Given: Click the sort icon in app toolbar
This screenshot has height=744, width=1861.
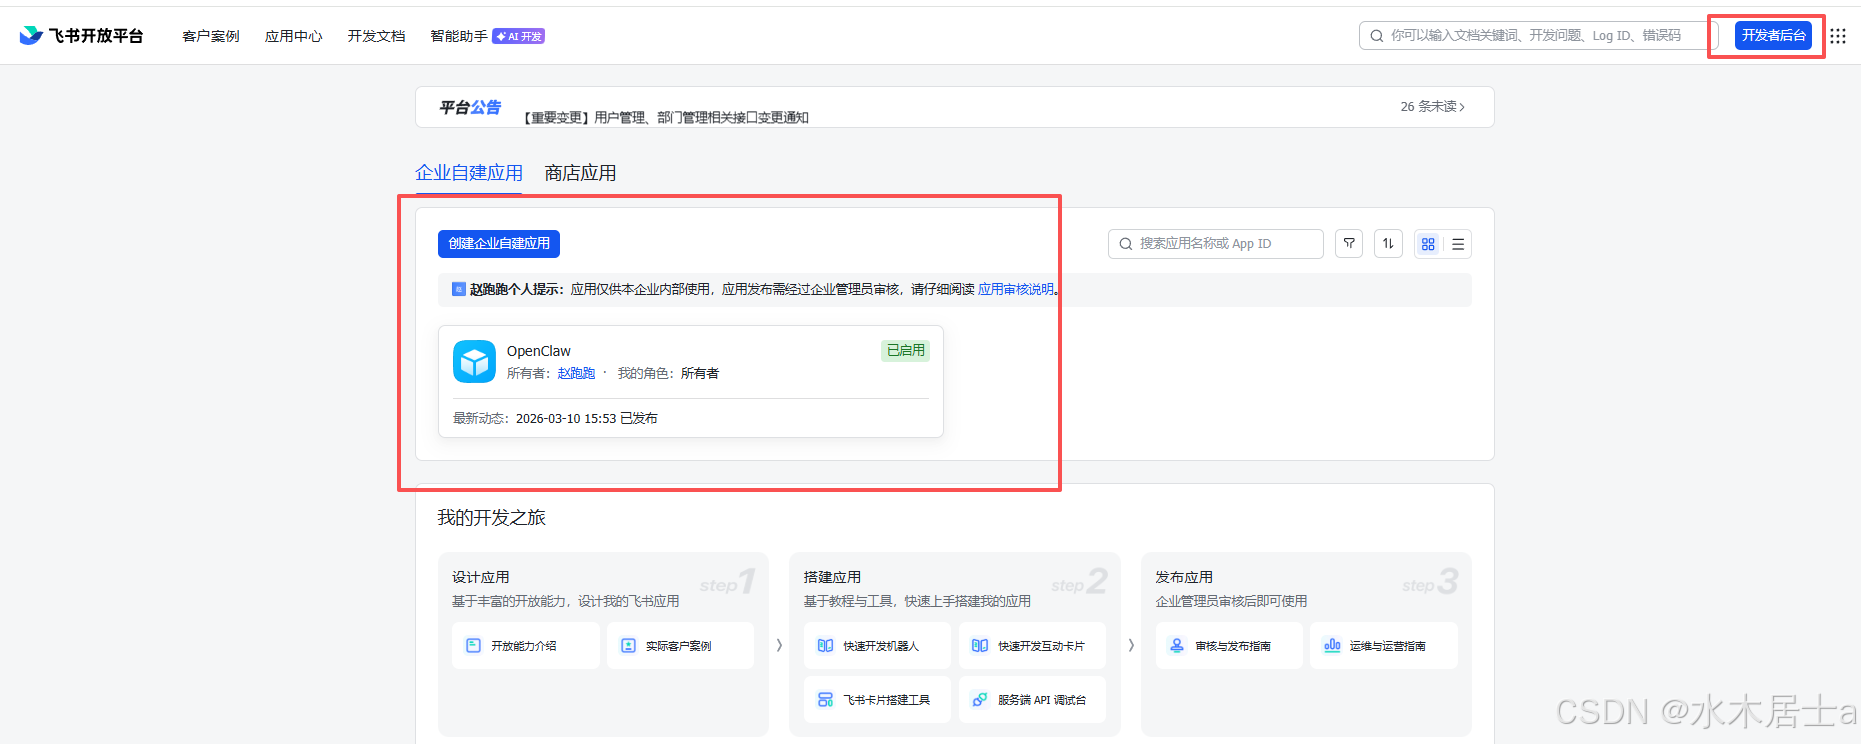Looking at the screenshot, I should [1388, 244].
